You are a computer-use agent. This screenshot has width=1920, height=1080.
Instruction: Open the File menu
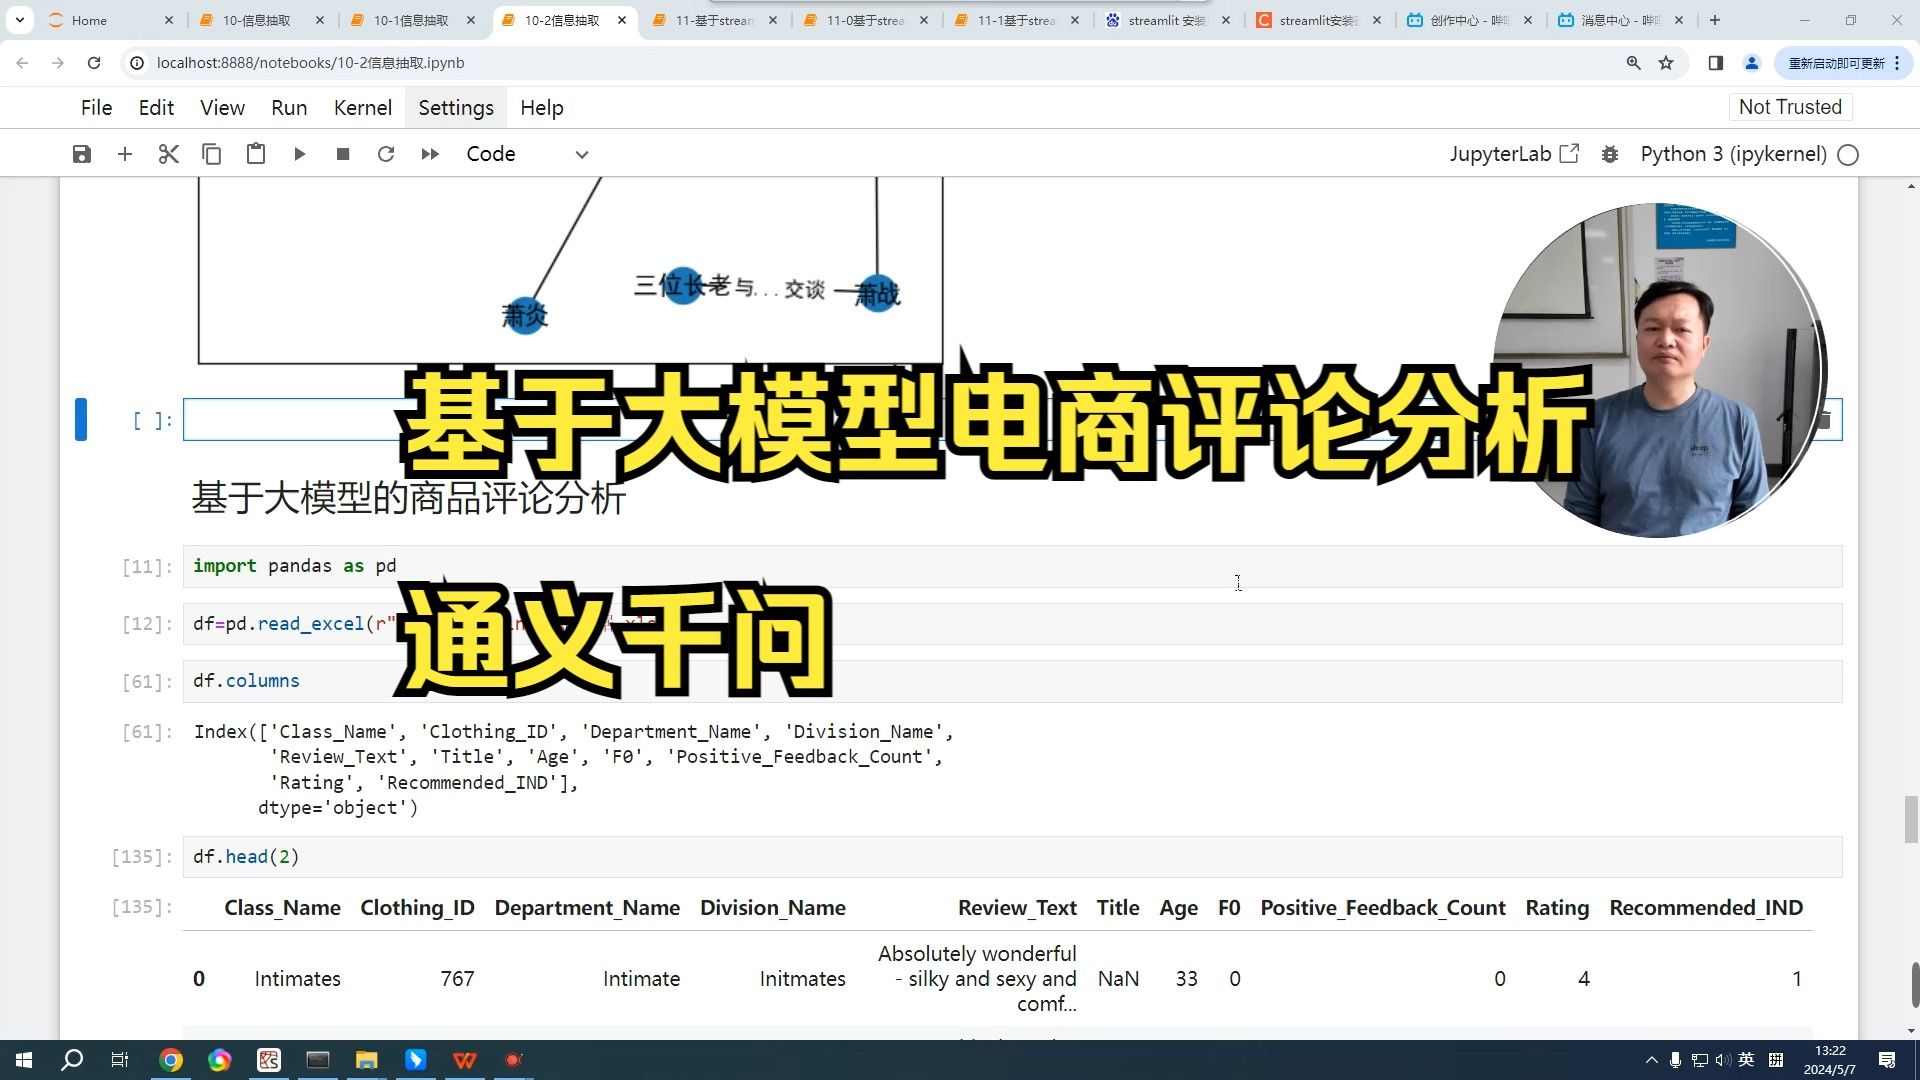(96, 108)
